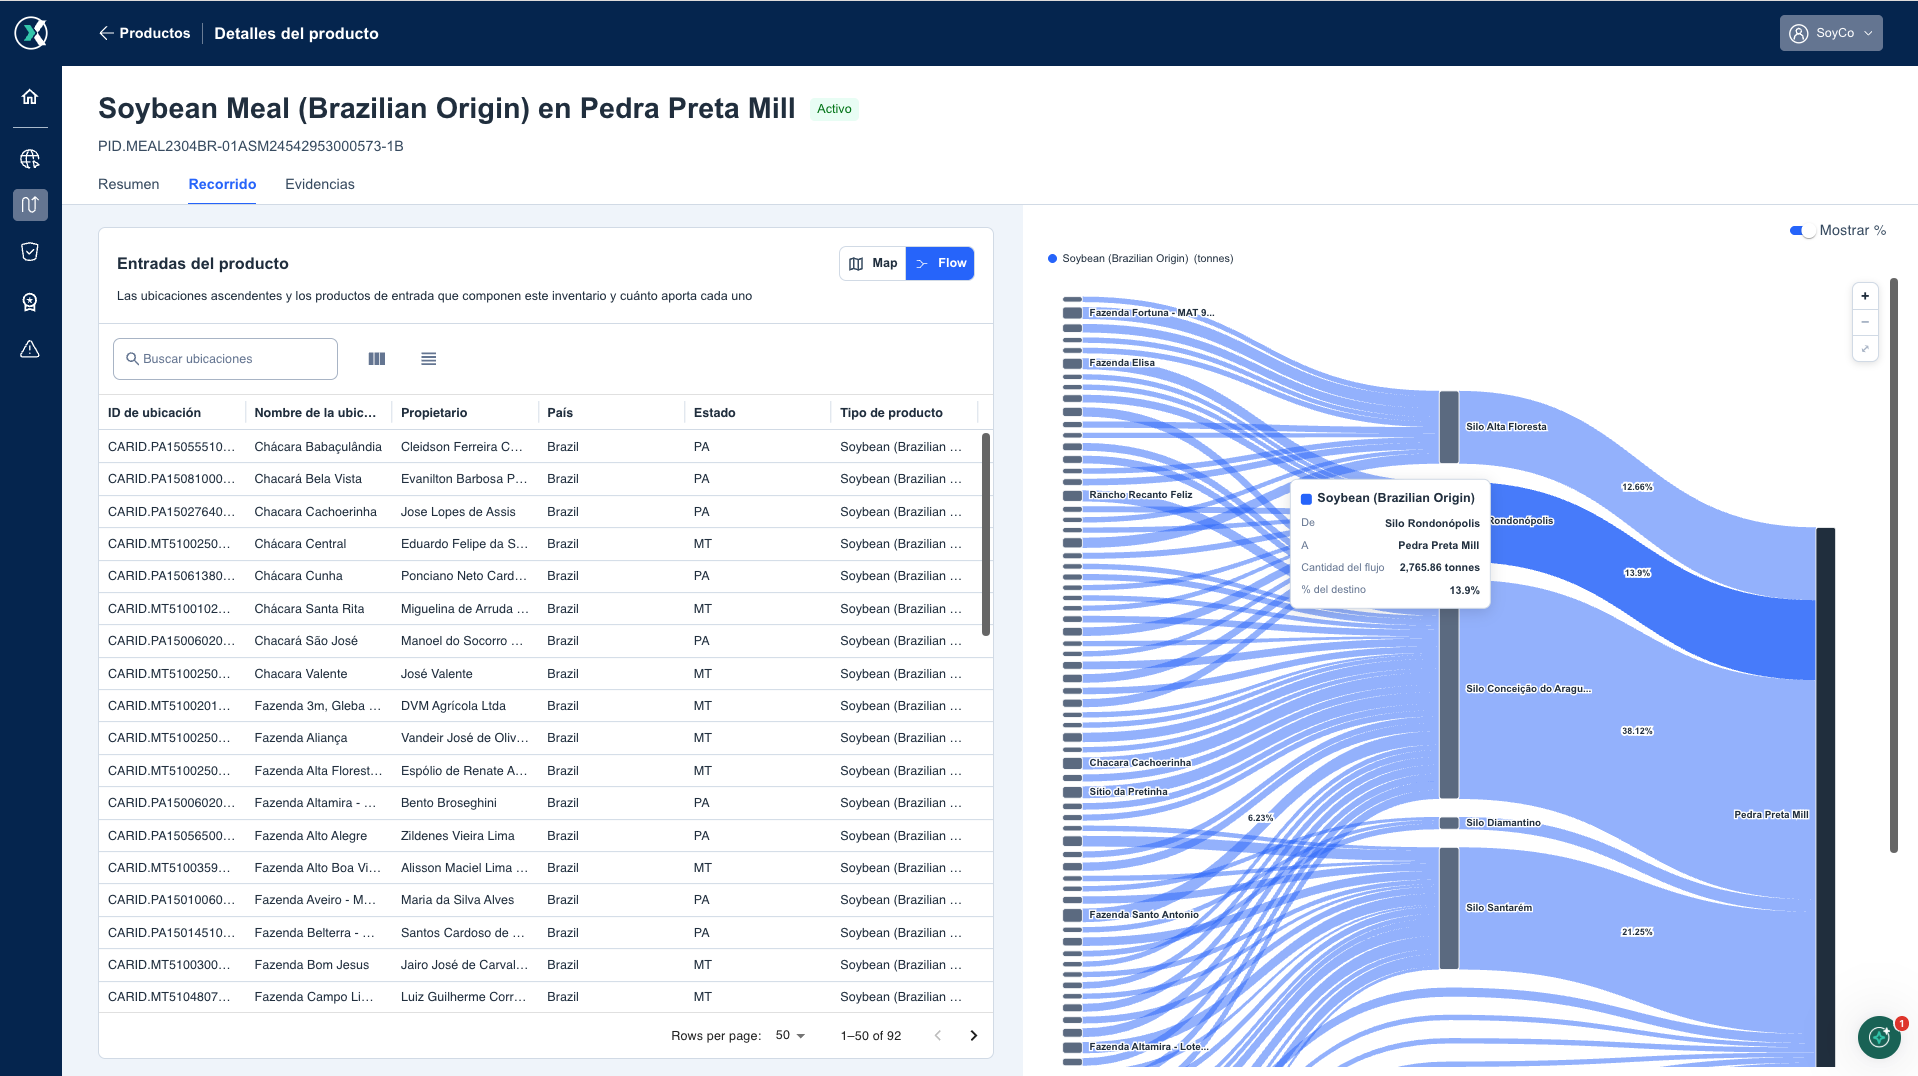This screenshot has width=1918, height=1076.
Task: Click the Fazenda Fortuna - MAT 9... node
Action: click(1072, 313)
